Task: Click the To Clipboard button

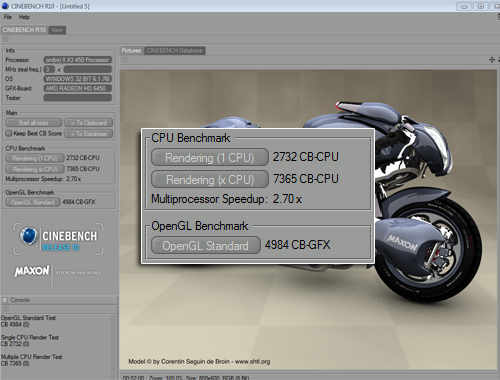Action: tap(88, 123)
